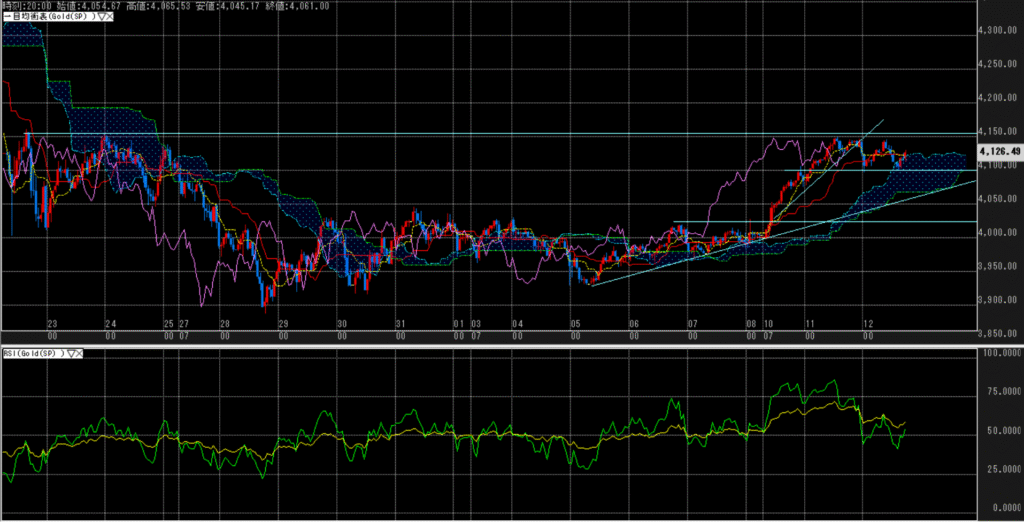1024x522 pixels.
Task: Click the 時刻 20:00 time readout
Action: [27, 5]
